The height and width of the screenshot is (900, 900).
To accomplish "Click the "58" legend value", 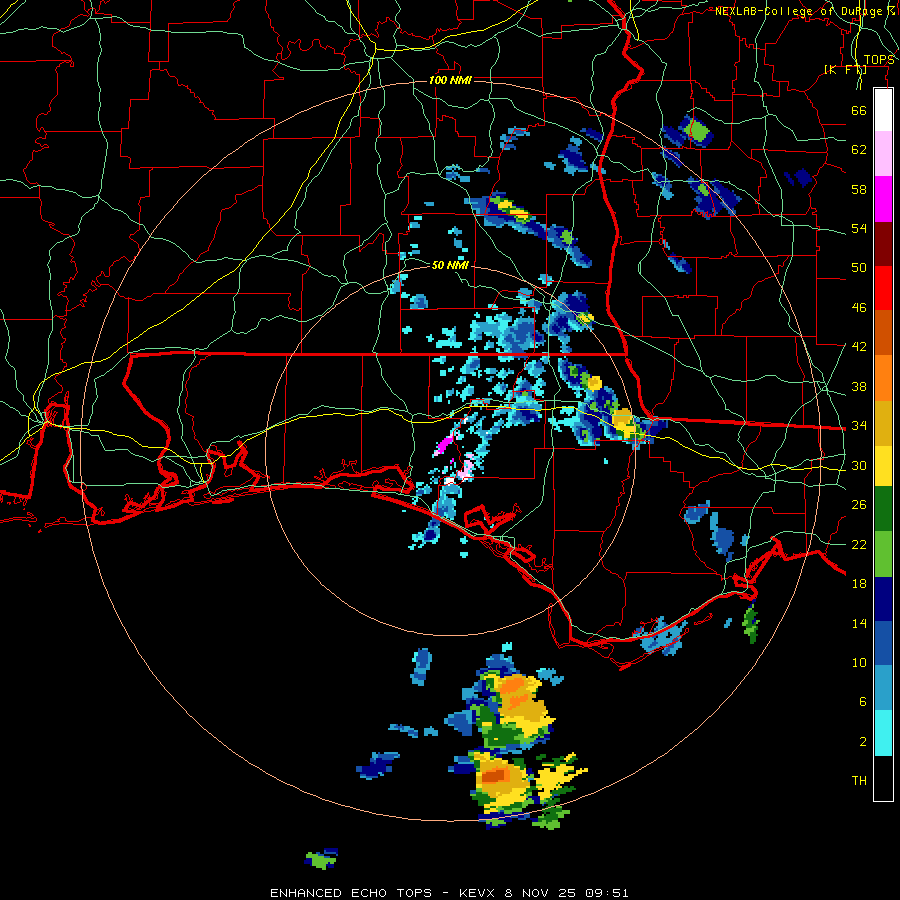I will pyautogui.click(x=859, y=189).
